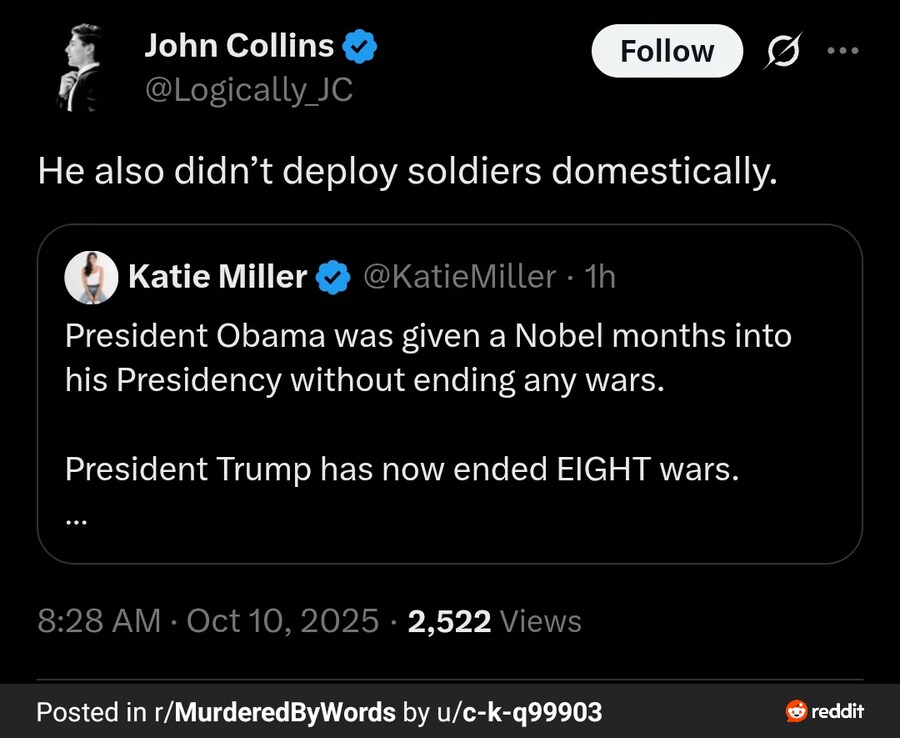Click the 8:28 AM Oct 10, 2025 timestamp
This screenshot has width=900, height=738.
pos(208,621)
